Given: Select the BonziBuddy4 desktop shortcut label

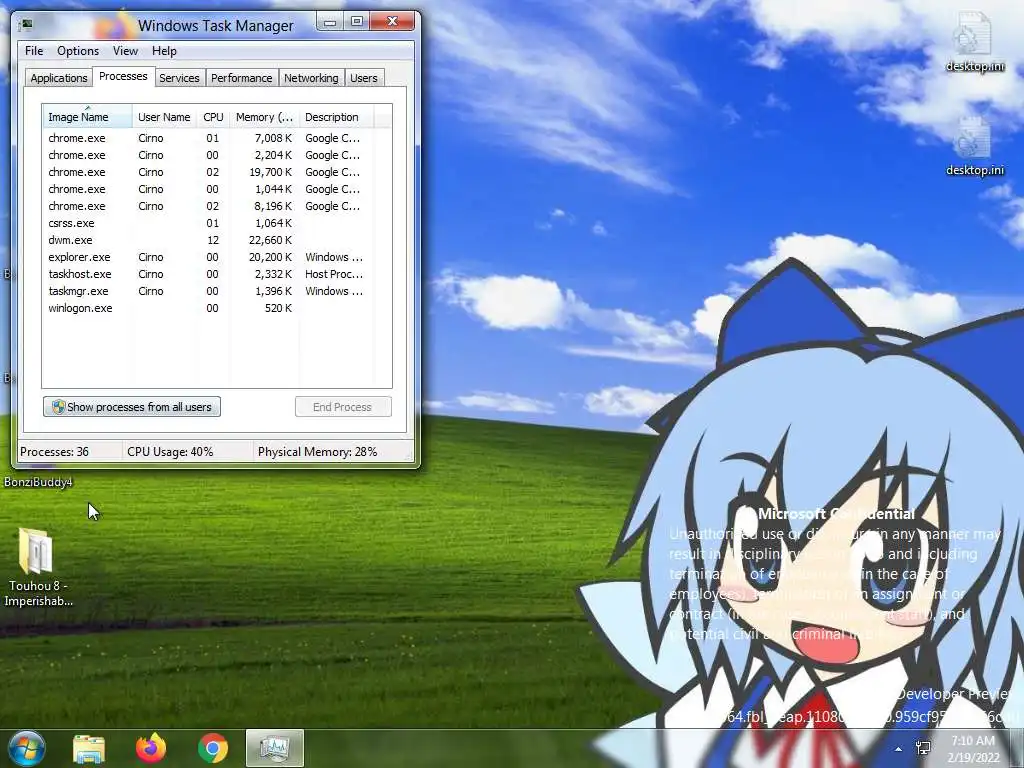Looking at the screenshot, I should click(38, 483).
